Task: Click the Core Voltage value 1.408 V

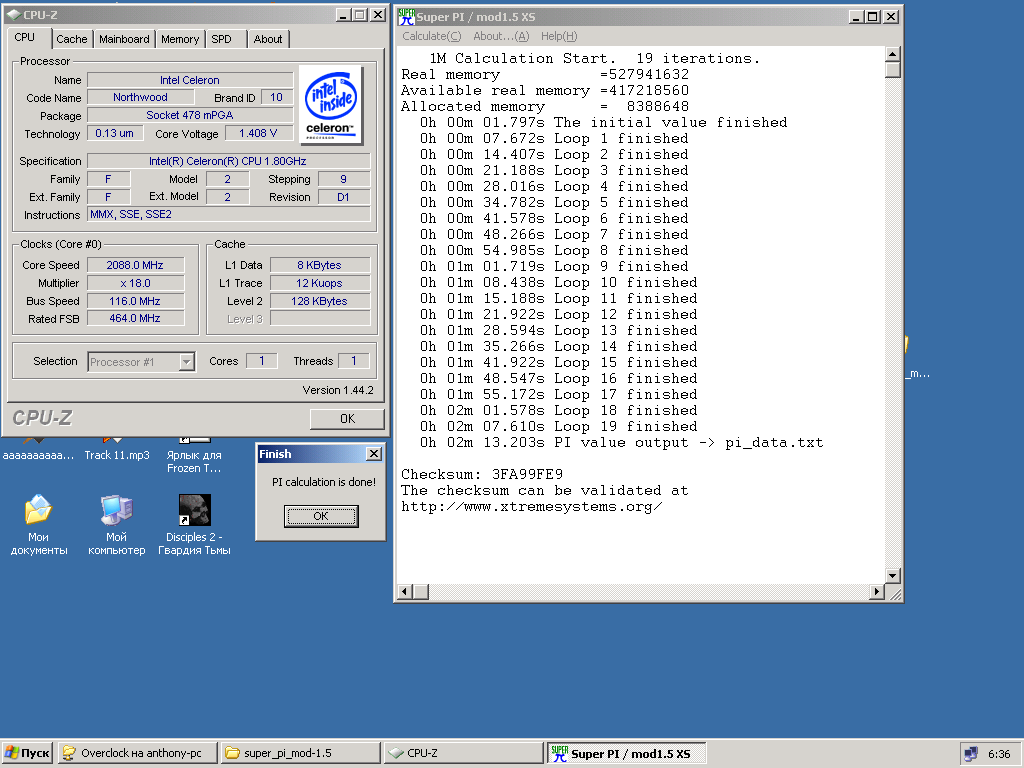Action: pyautogui.click(x=259, y=133)
